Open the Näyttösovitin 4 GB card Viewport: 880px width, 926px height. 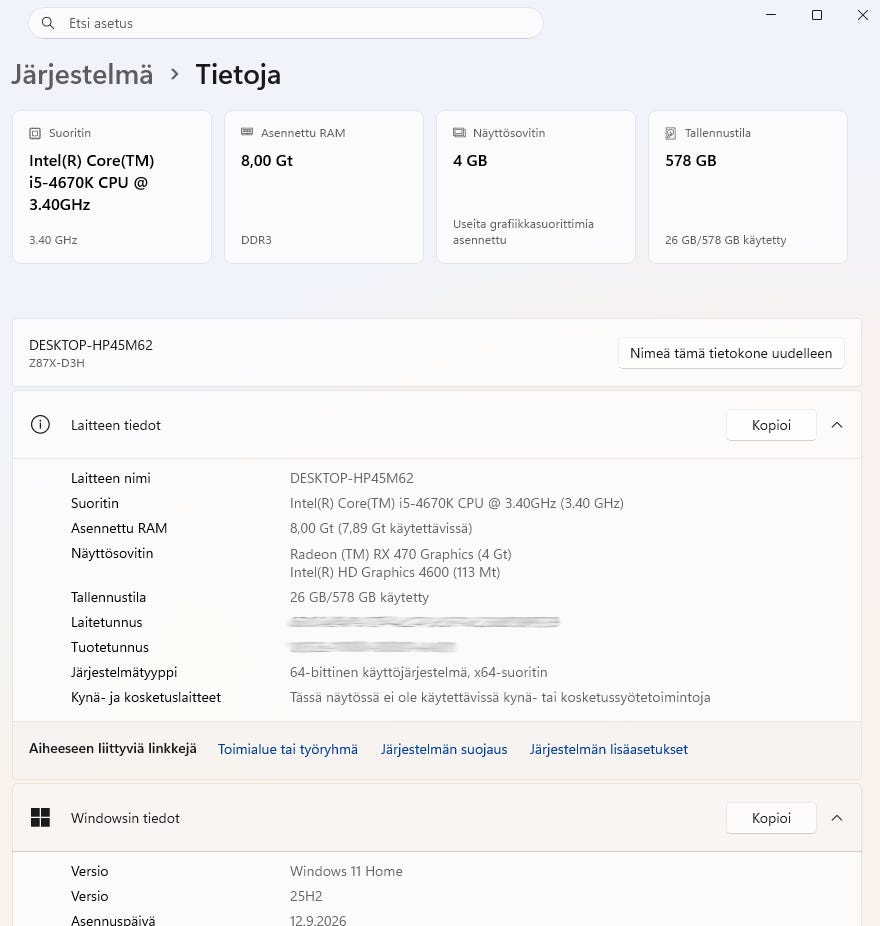coord(536,187)
